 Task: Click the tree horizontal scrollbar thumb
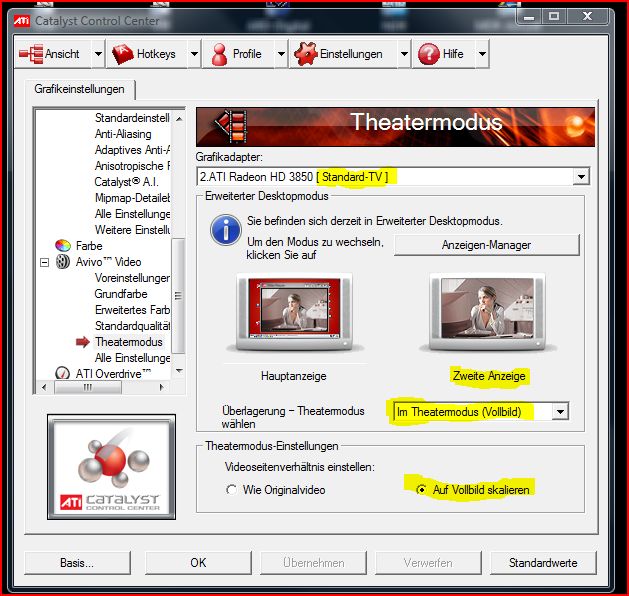point(87,387)
